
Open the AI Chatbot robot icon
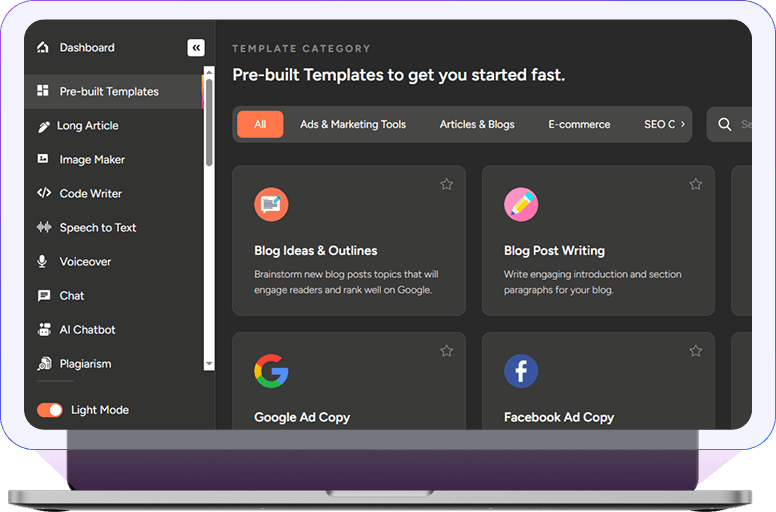[x=43, y=329]
